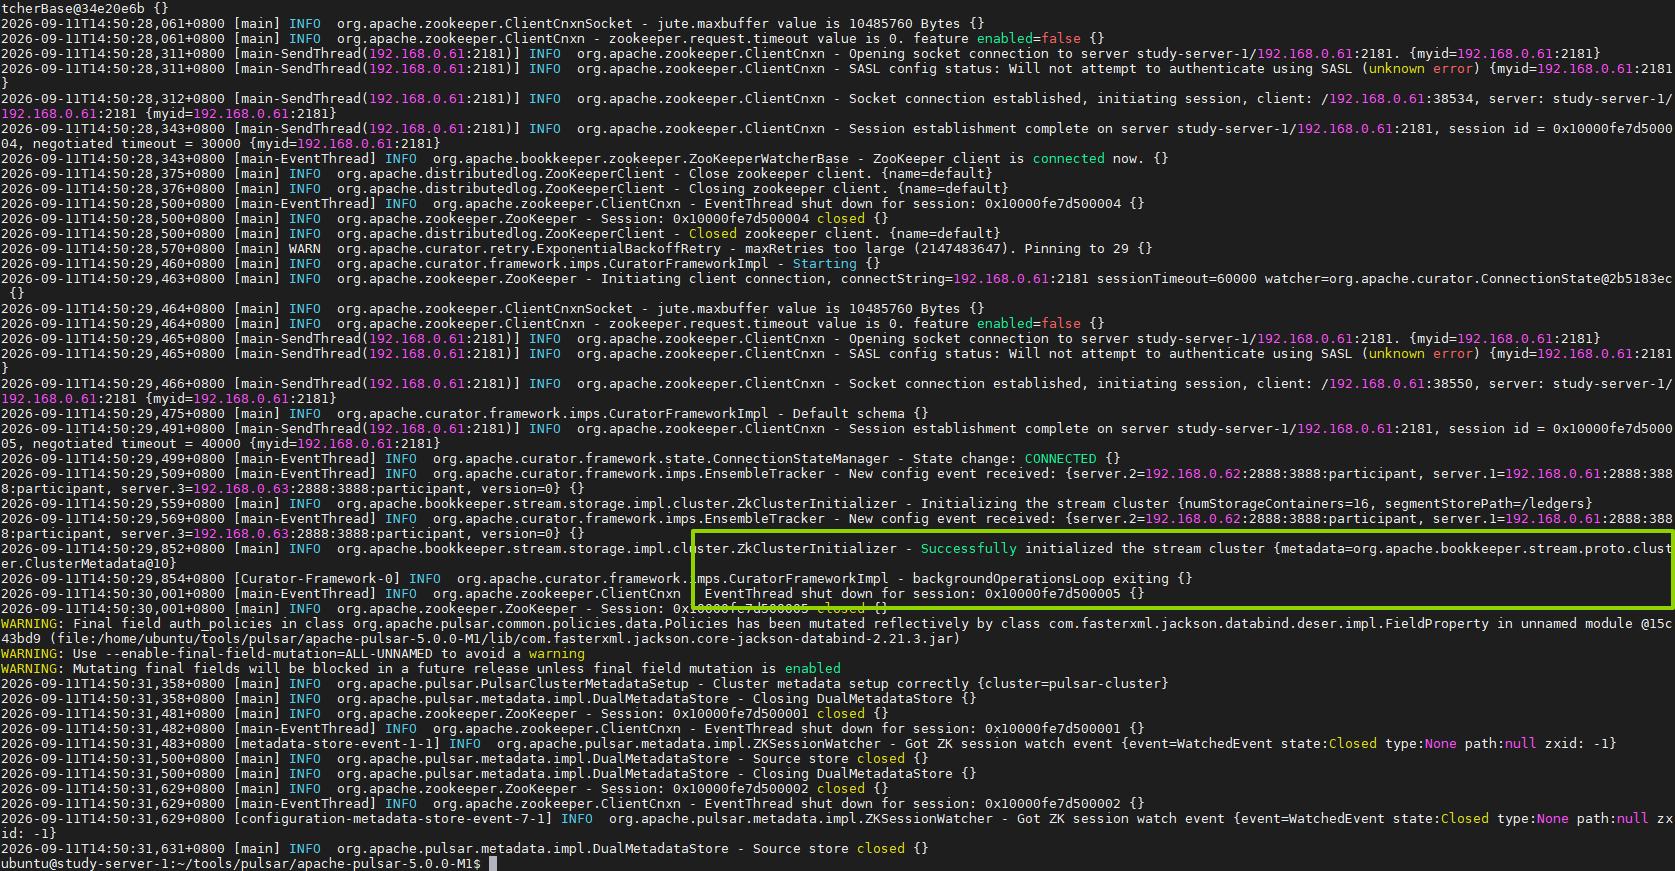Click the "PulsarClusterMetadataSetup" class name
Viewport: 1675px width, 871px height.
(585, 684)
